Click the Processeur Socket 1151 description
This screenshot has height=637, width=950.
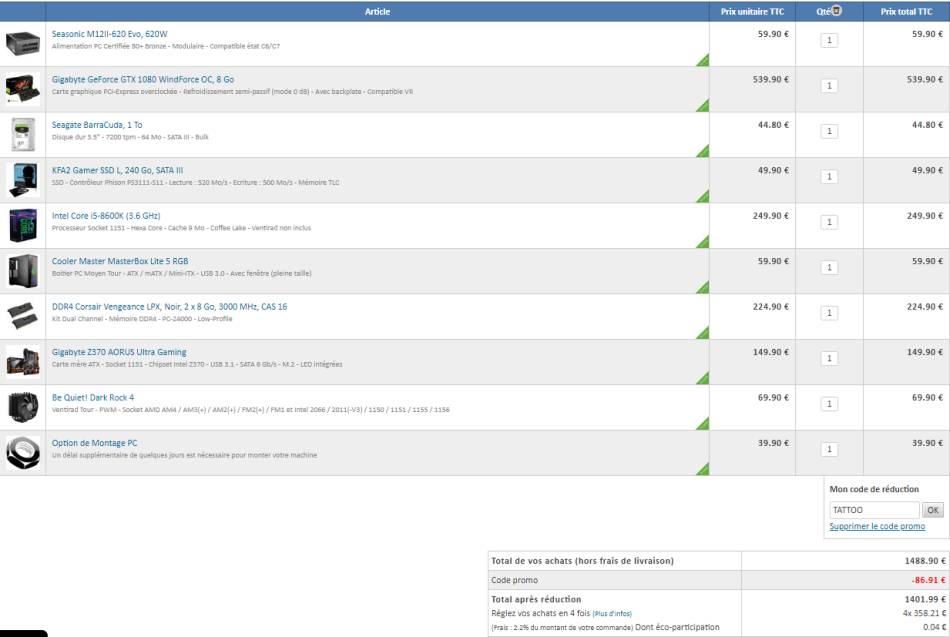click(x=182, y=228)
